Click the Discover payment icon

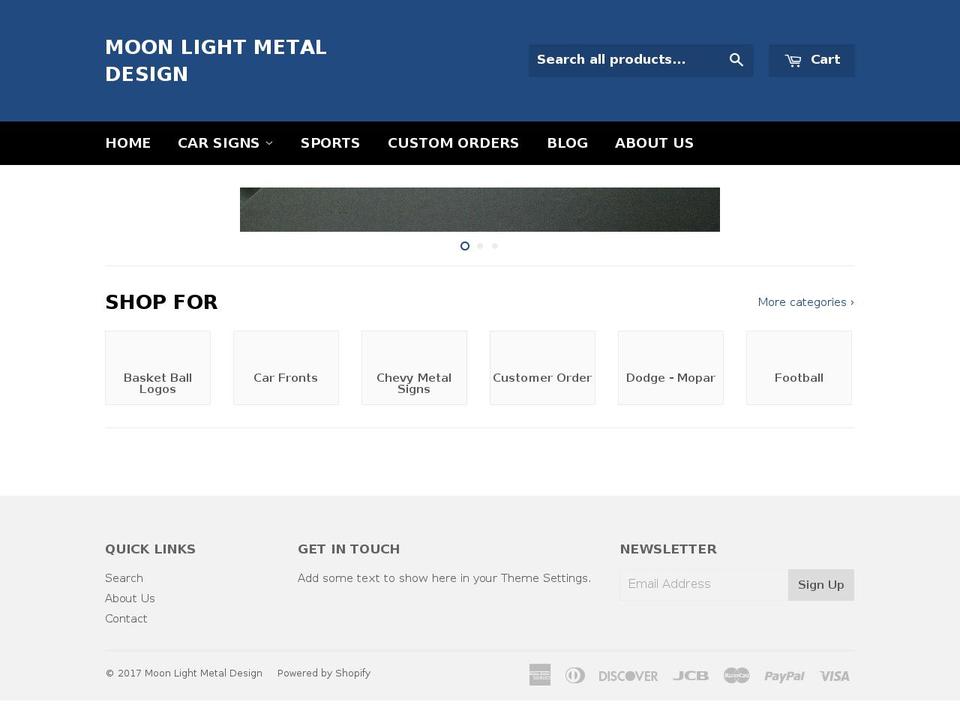628,676
